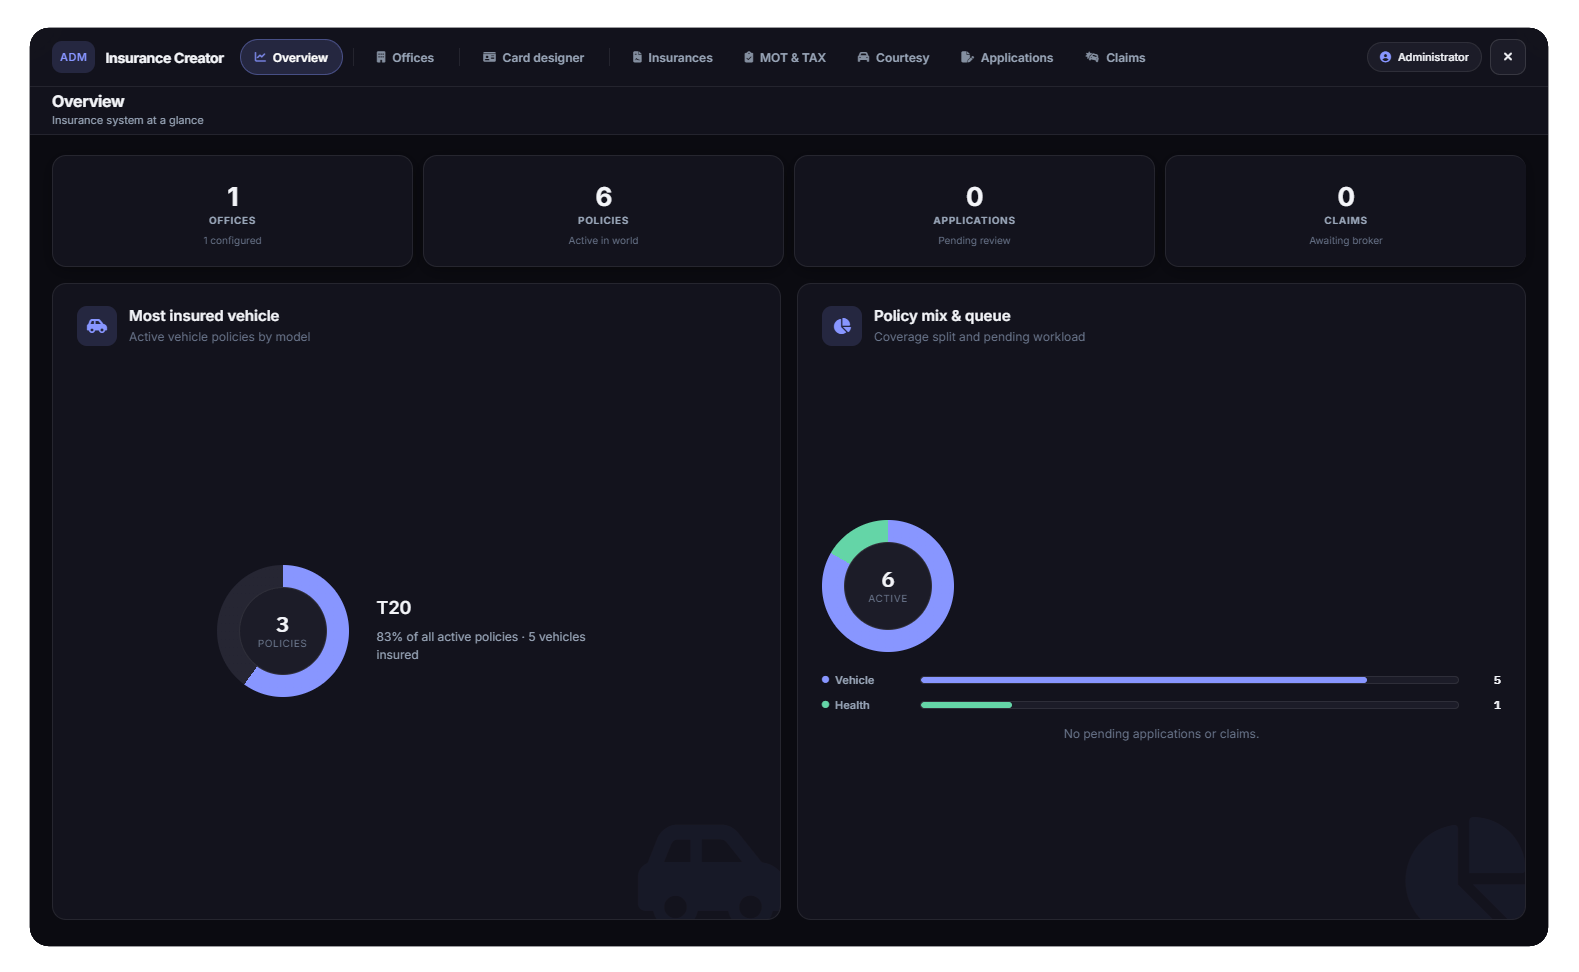Image resolution: width=1579 pixels, height=972 pixels.
Task: Click the Vehicle count value 5
Action: pyautogui.click(x=1497, y=680)
